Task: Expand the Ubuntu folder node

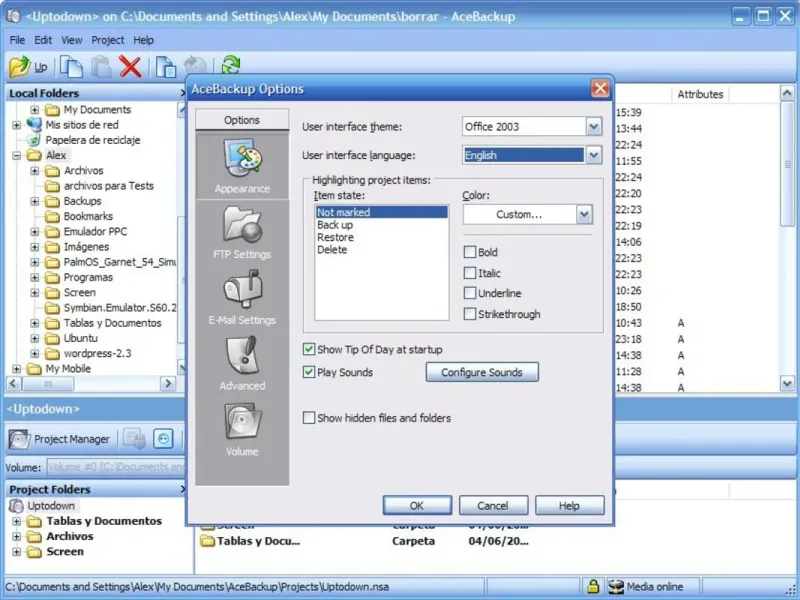Action: point(34,338)
